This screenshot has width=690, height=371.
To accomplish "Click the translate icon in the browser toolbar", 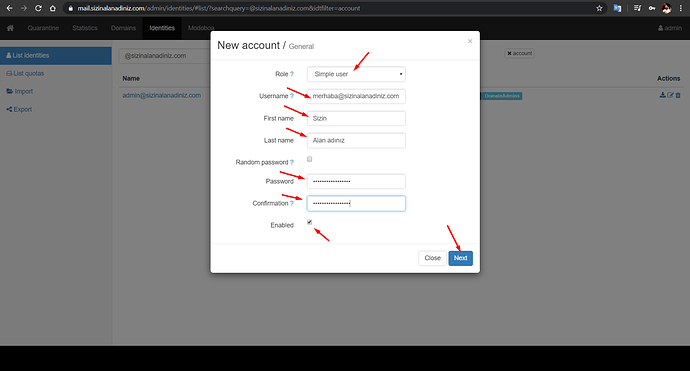I will coord(617,8).
